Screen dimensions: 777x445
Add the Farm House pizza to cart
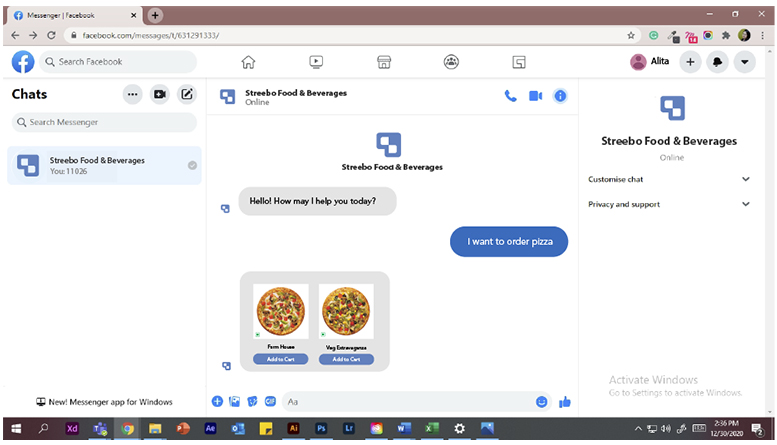click(280, 359)
